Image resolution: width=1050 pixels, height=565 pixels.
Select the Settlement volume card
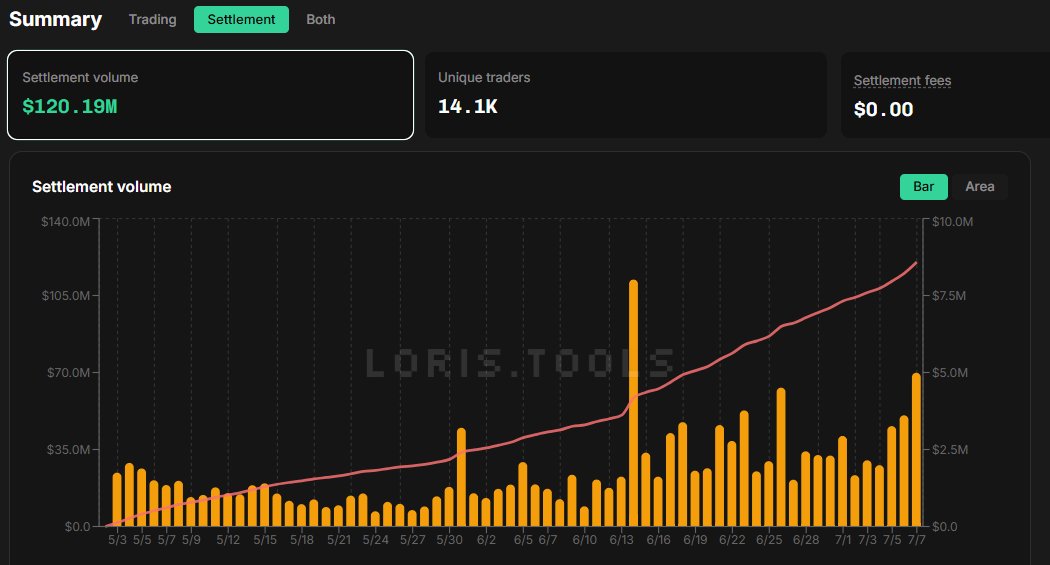tap(210, 95)
